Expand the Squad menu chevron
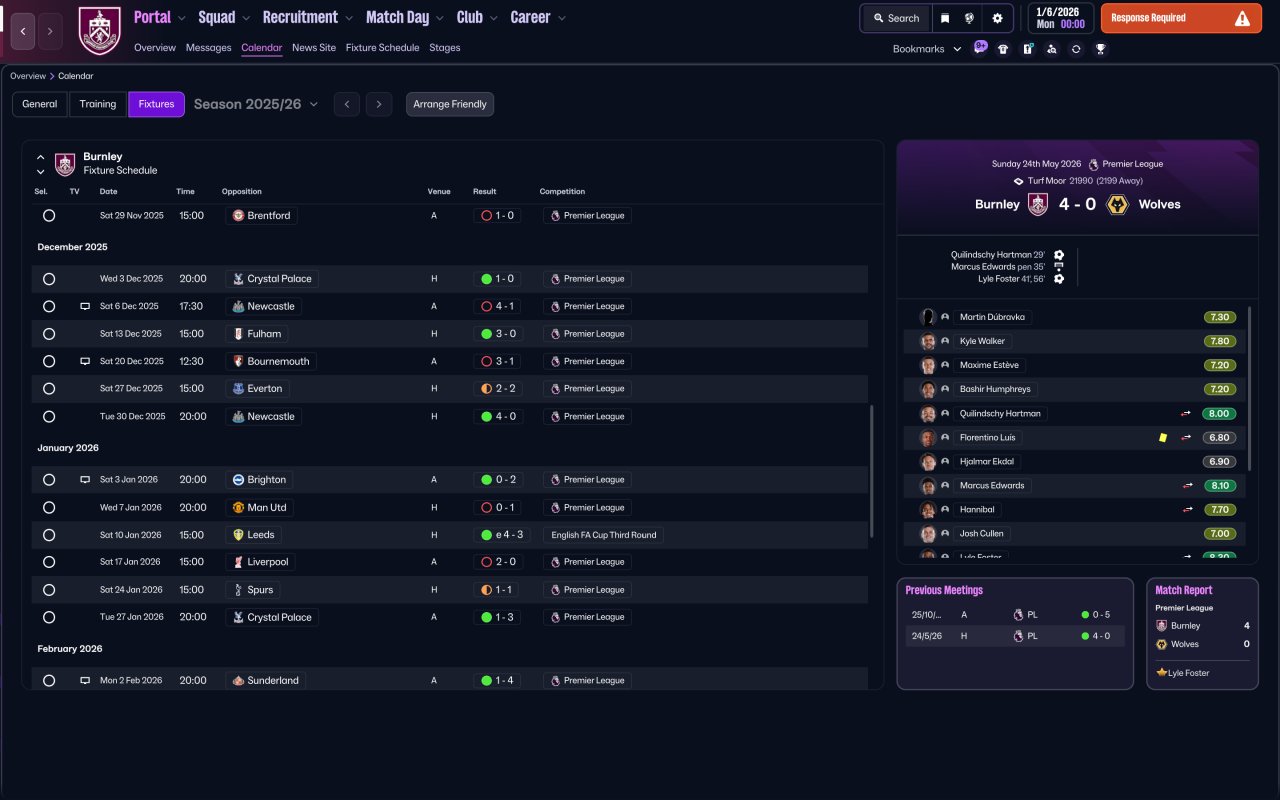Viewport: 1280px width, 800px height. (x=246, y=18)
